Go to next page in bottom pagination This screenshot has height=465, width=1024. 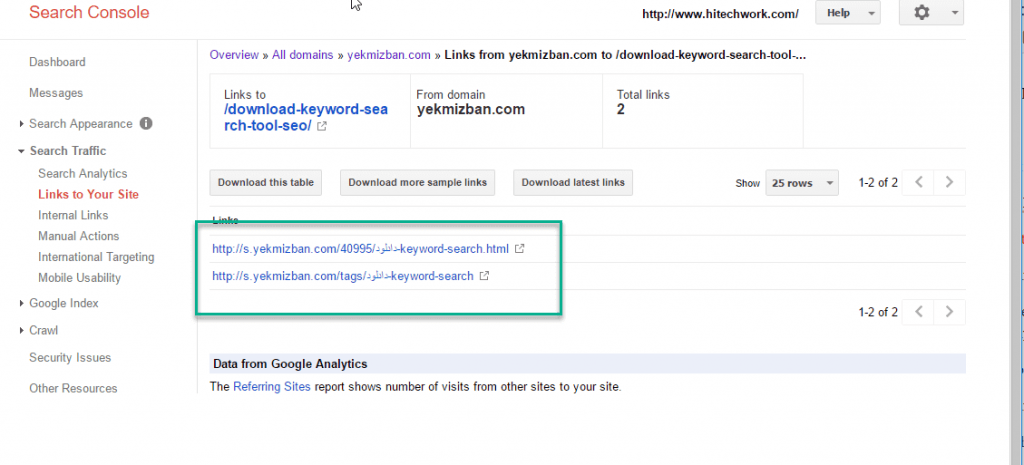[x=950, y=312]
